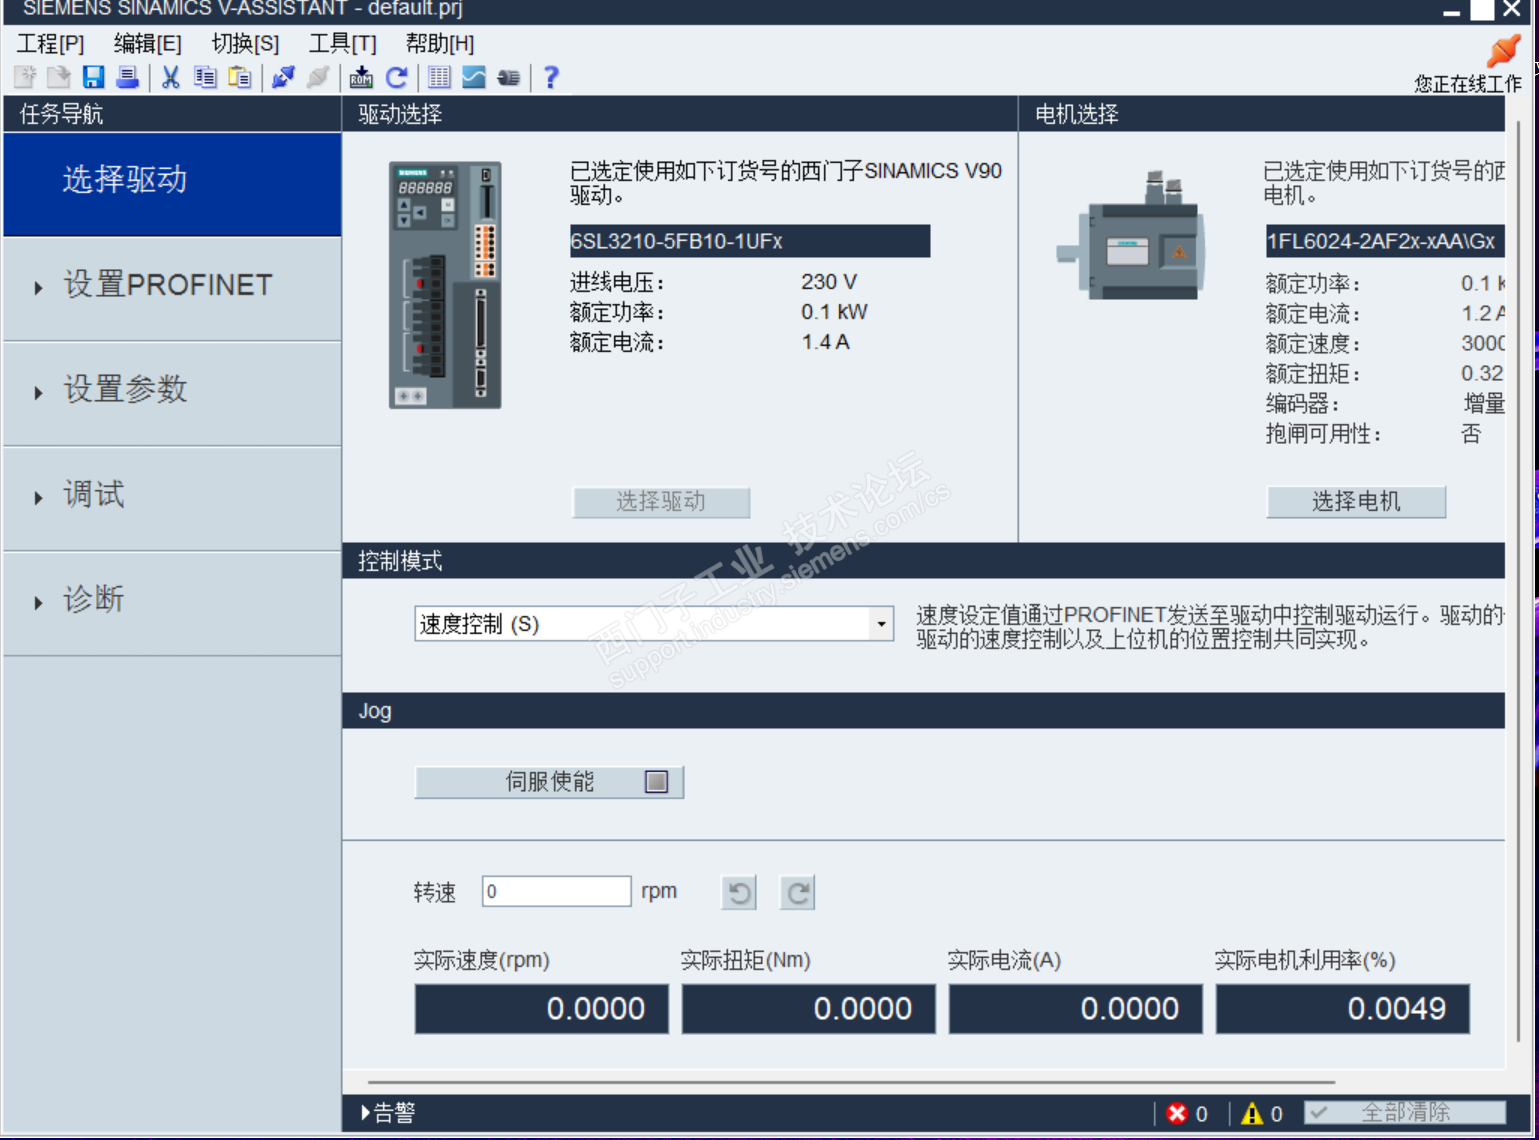Click the save parameters to ROM icon
1539x1140 pixels.
click(361, 77)
